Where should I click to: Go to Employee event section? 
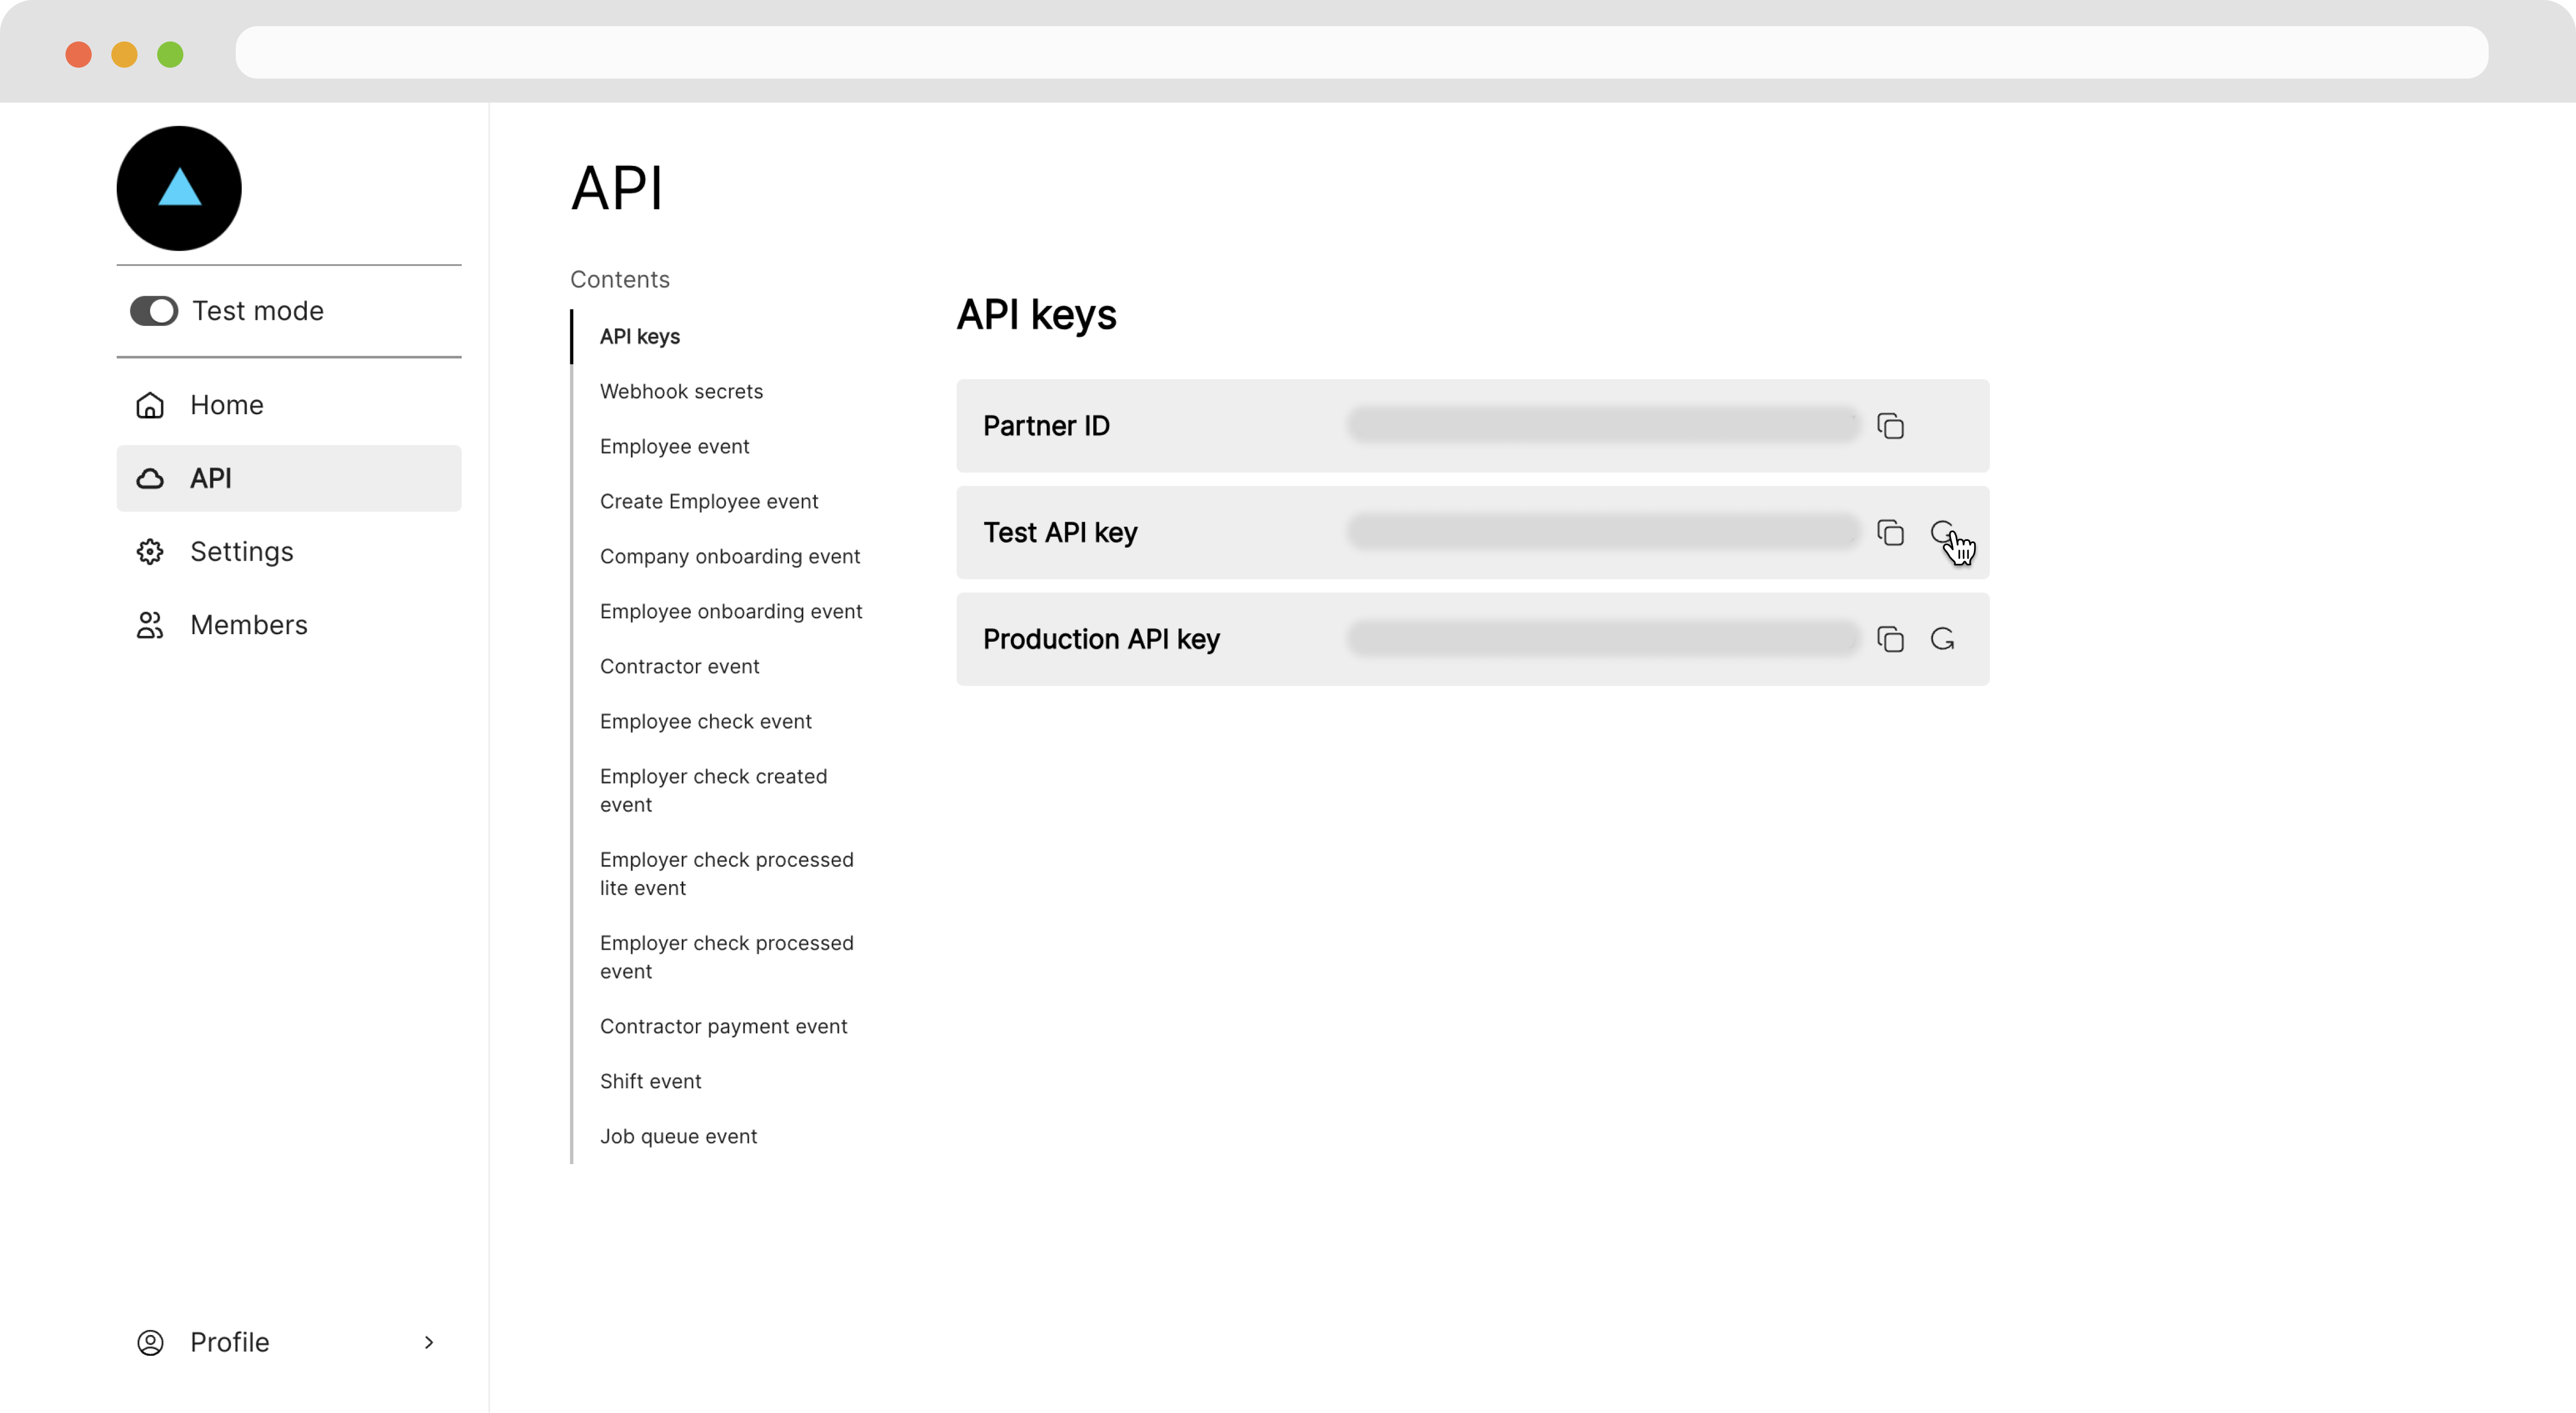coord(674,446)
